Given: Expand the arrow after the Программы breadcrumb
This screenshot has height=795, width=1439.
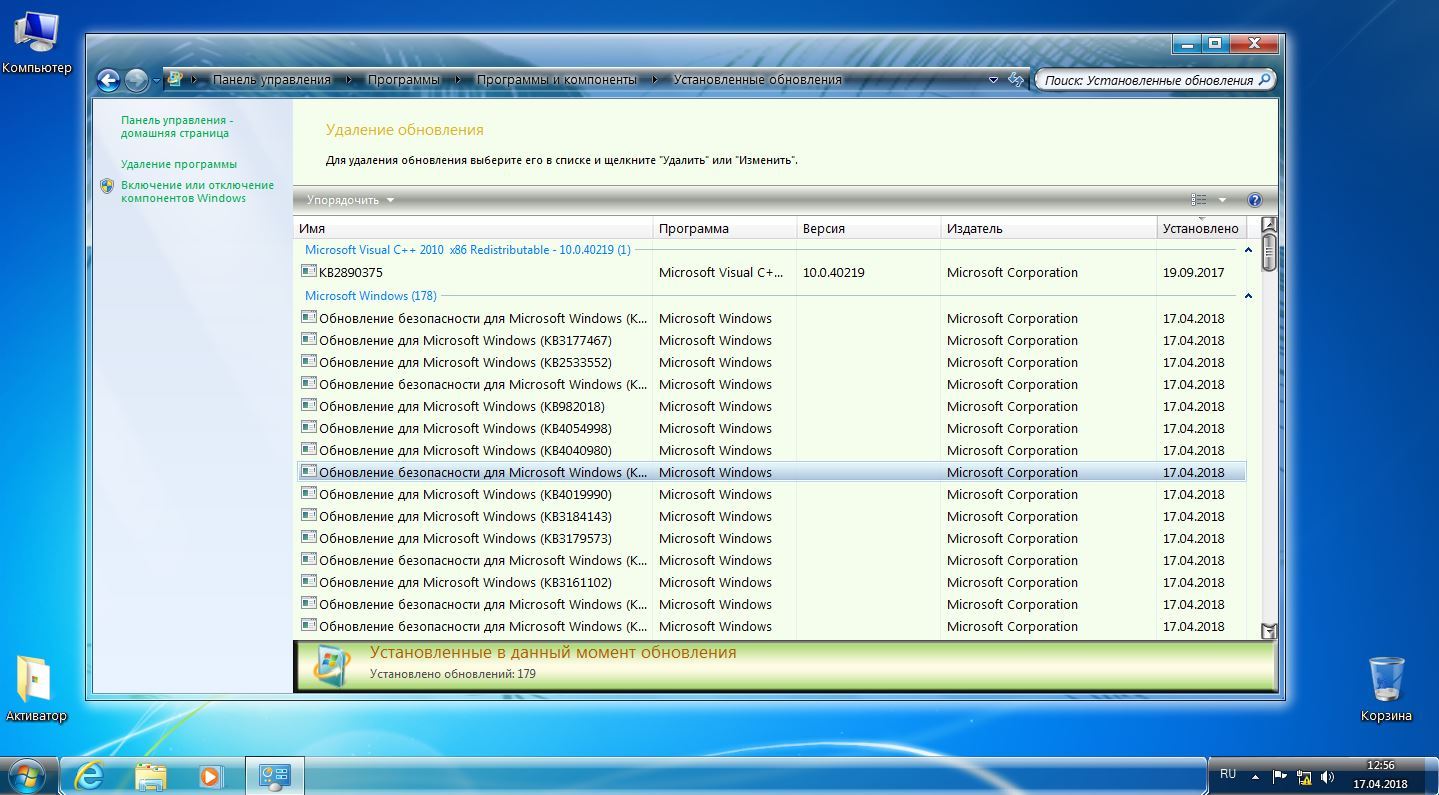Looking at the screenshot, I should tap(458, 79).
